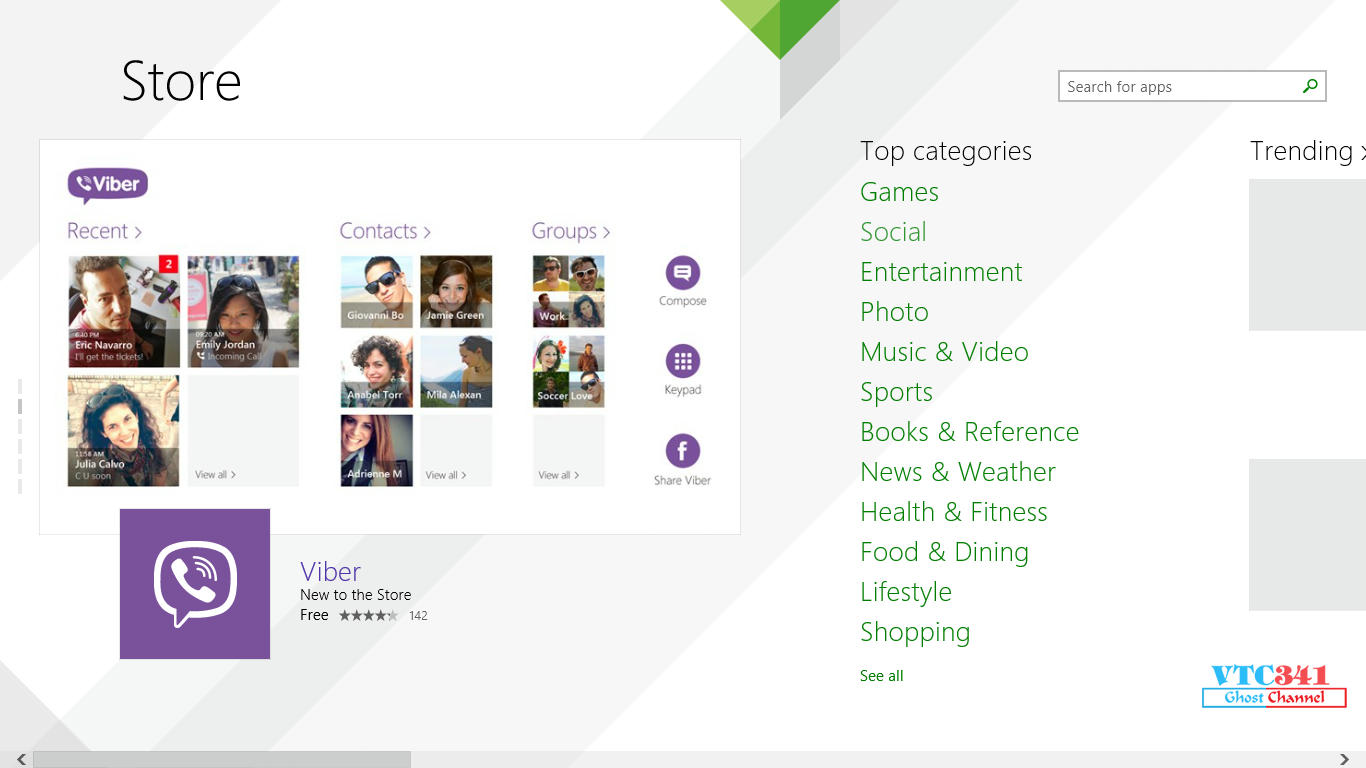
Task: Focus the Search for apps field
Action: tap(1192, 86)
